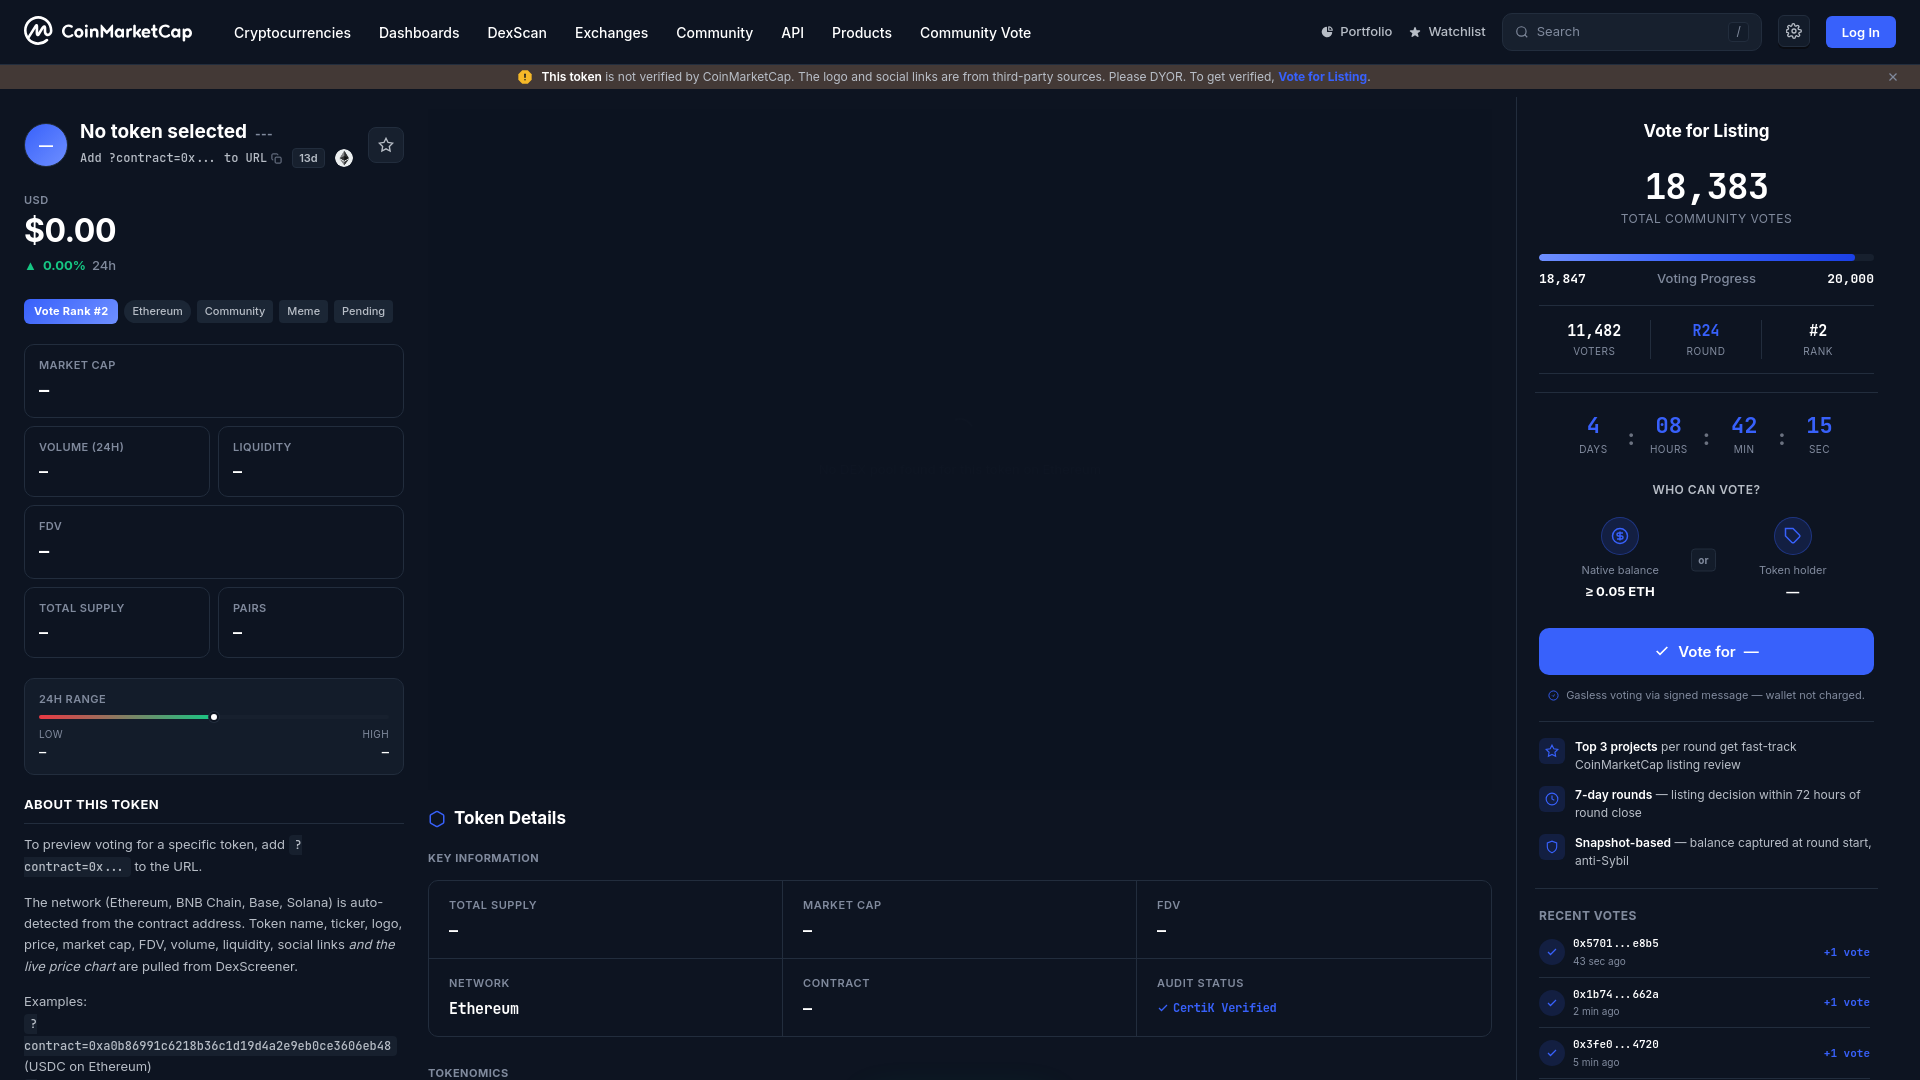Click the gasless voting info icon
The width and height of the screenshot is (1920, 1080).
coord(1553,696)
